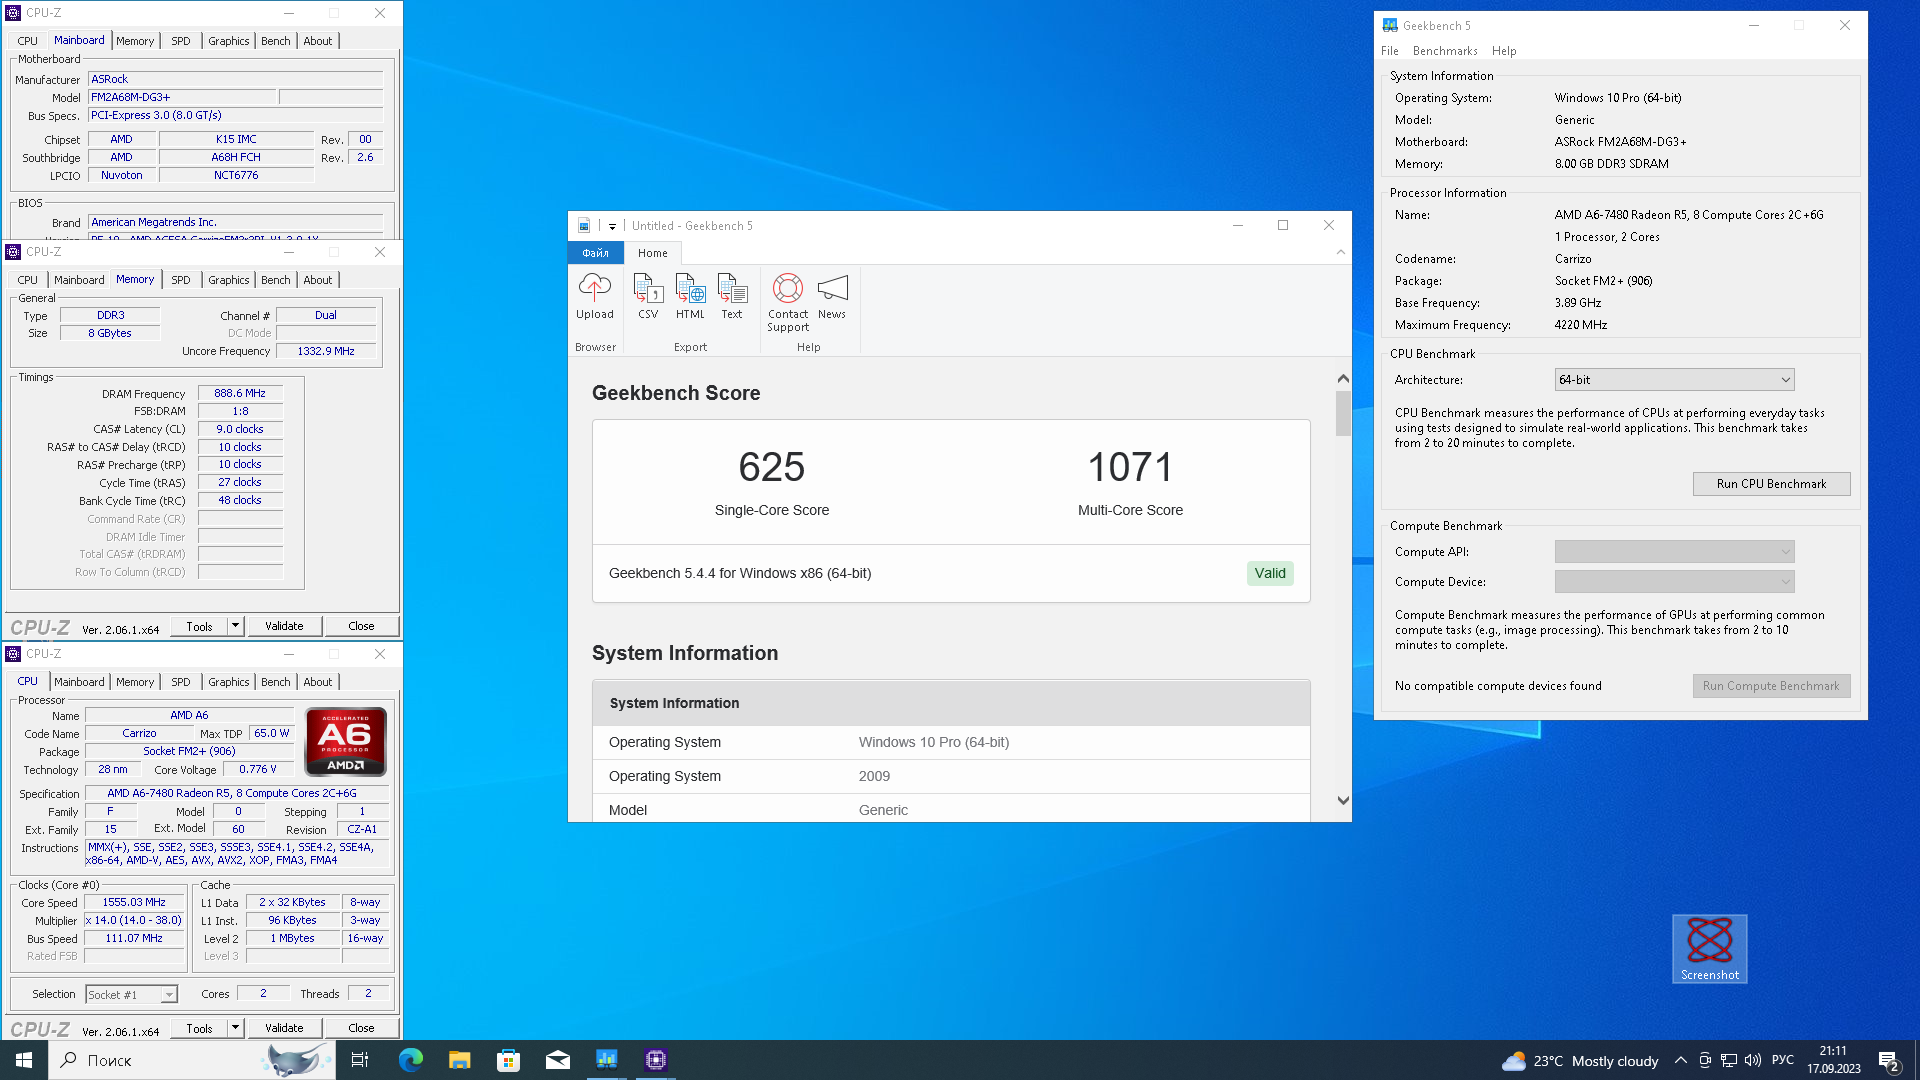Click the Valid badge in Geekbench score

coord(1270,573)
